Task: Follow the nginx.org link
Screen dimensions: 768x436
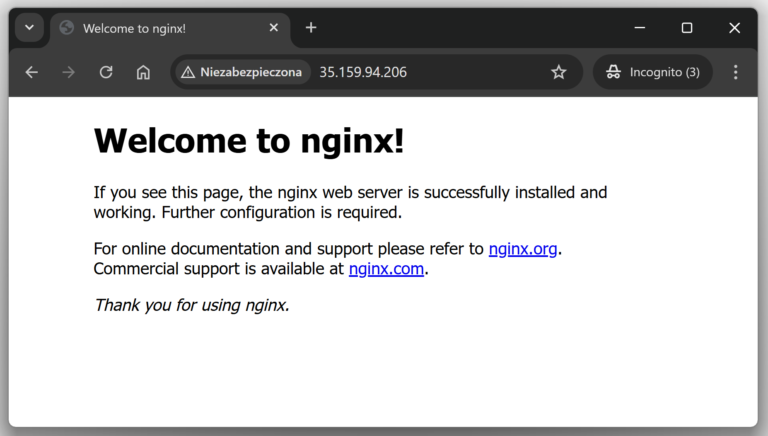Action: (523, 249)
